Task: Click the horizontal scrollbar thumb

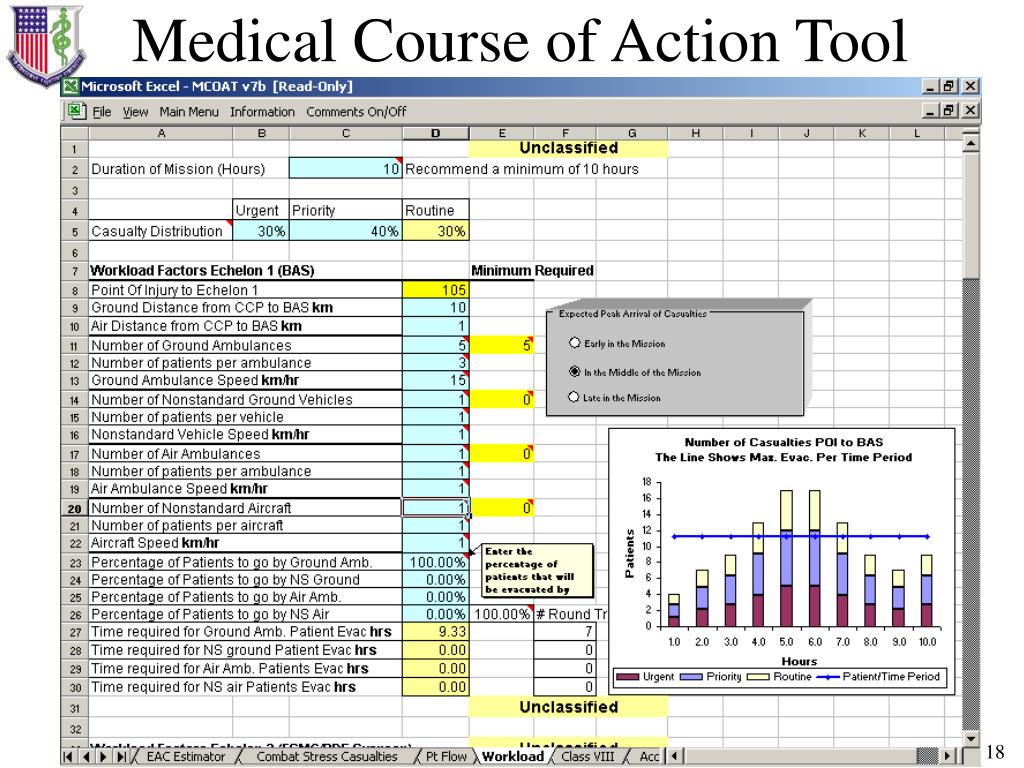Action: tap(927, 756)
